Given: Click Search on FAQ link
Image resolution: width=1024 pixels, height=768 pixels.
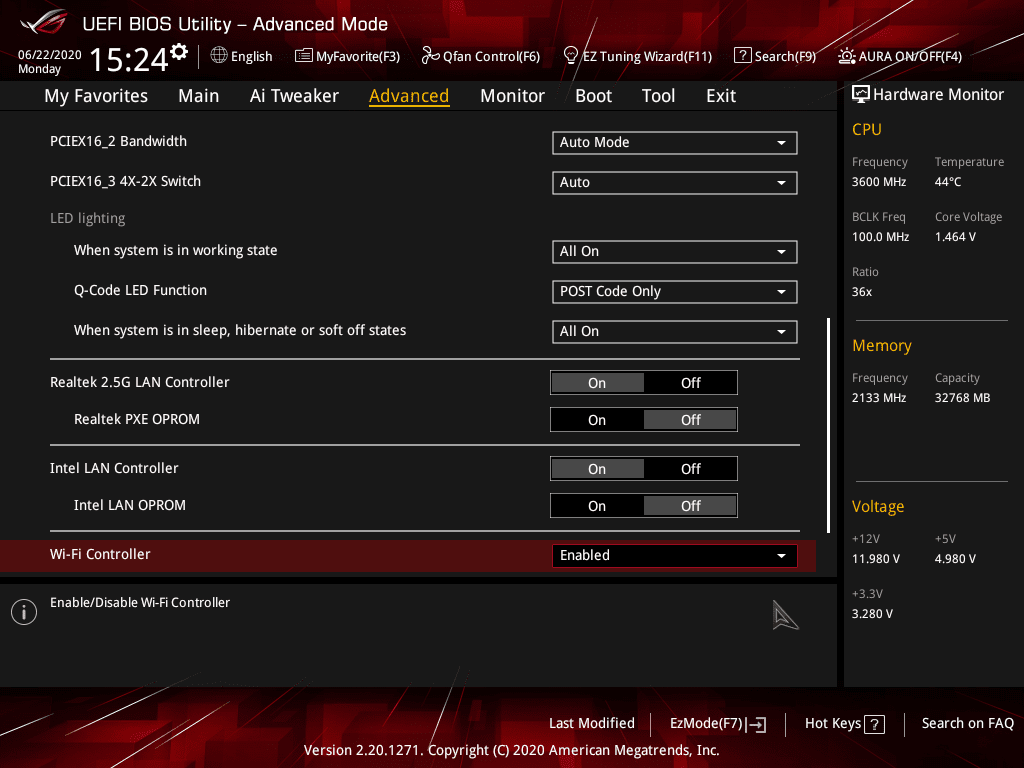Looking at the screenshot, I should [967, 723].
